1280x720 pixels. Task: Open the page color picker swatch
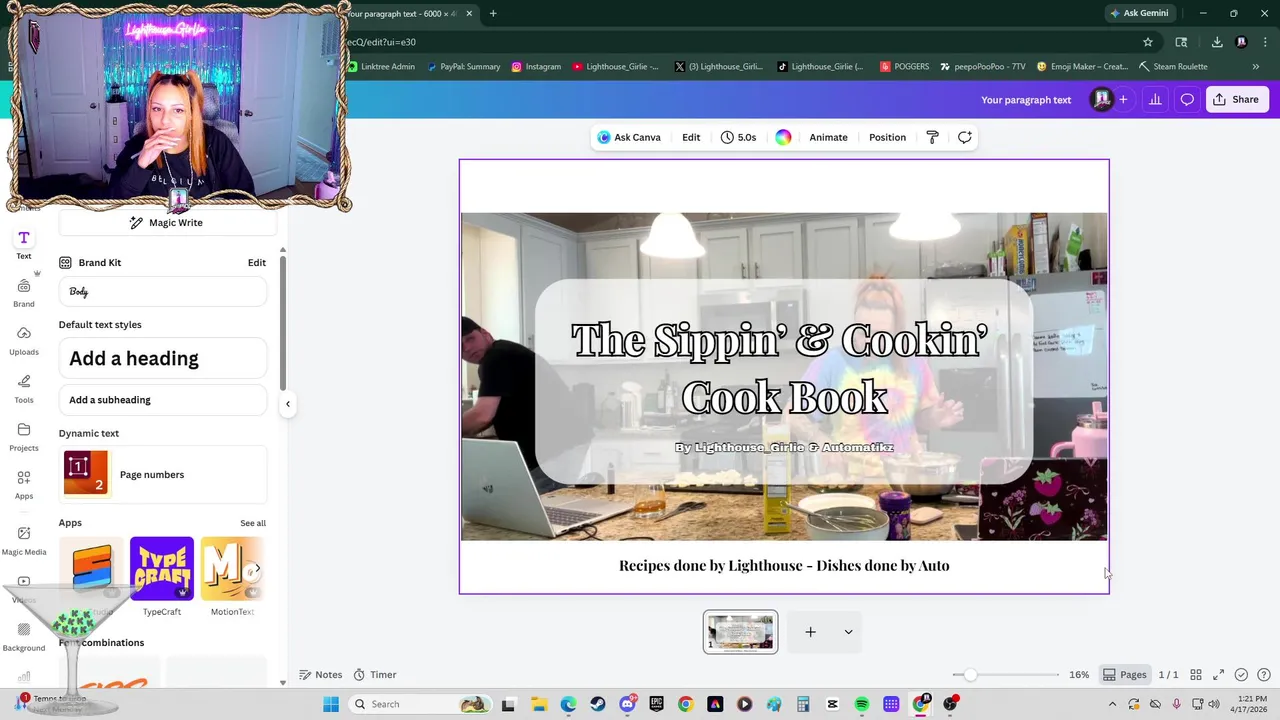tap(783, 138)
